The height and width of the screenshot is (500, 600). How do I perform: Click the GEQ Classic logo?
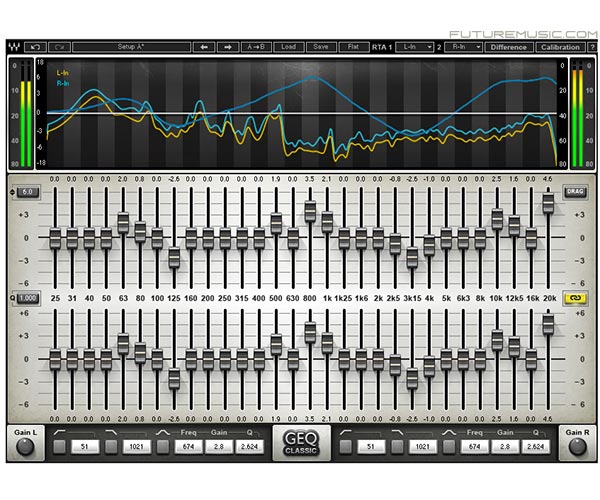coord(301,443)
